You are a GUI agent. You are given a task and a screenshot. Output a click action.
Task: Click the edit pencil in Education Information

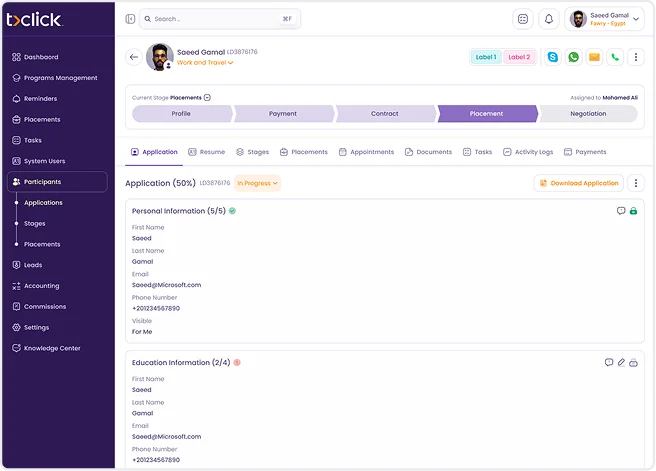point(621,362)
